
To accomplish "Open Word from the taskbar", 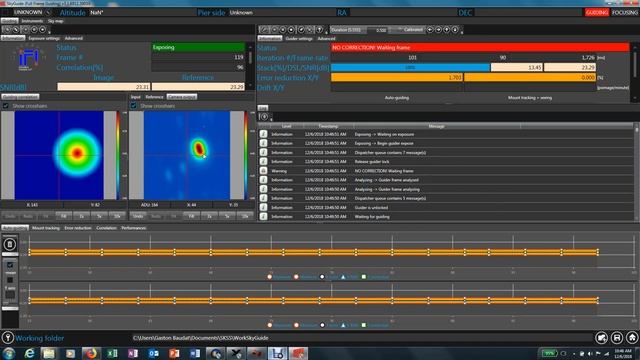I will (195, 353).
